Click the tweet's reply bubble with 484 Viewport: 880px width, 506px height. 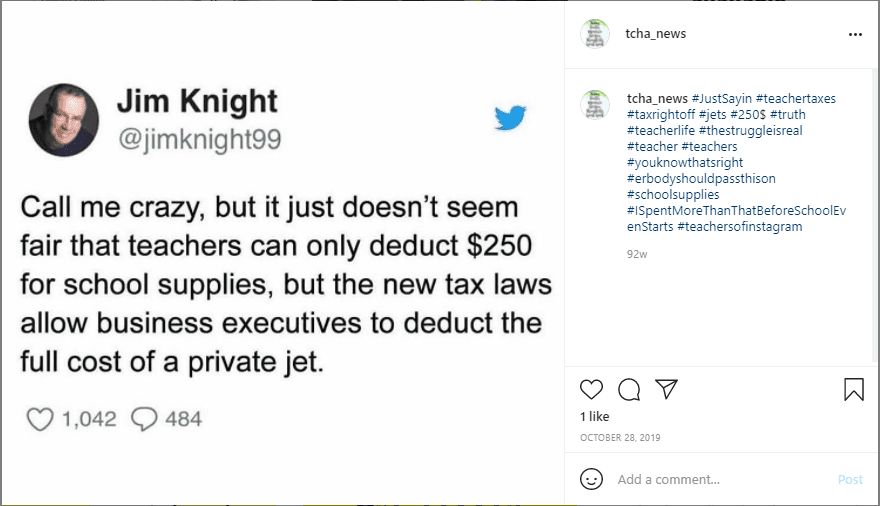coord(145,418)
